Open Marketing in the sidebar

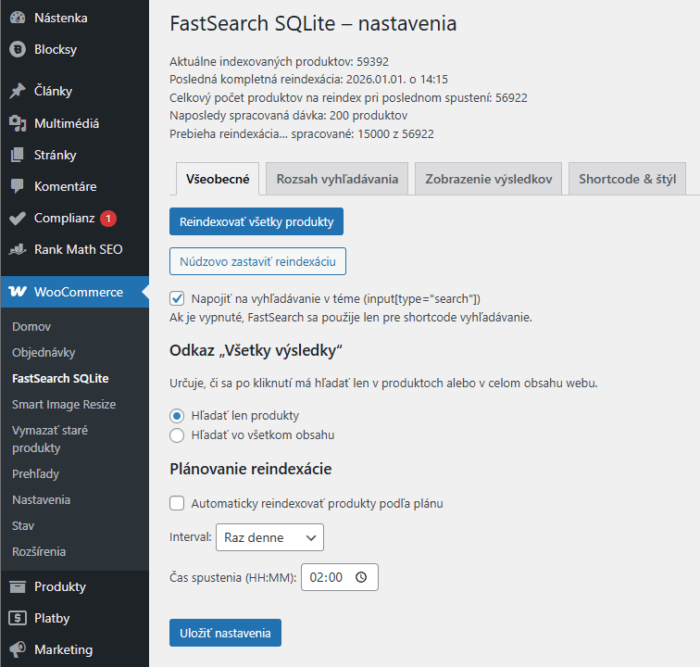tap(63, 650)
